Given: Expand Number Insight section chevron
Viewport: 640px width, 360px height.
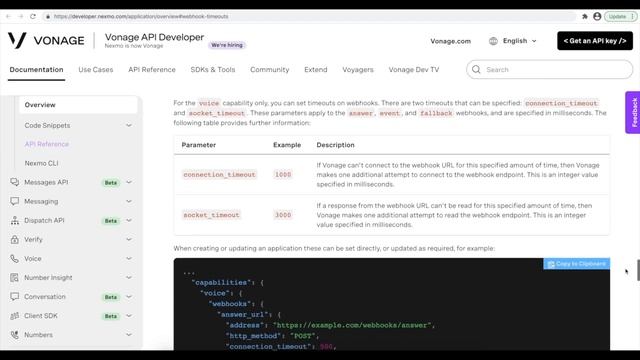Looking at the screenshot, I should point(129,278).
